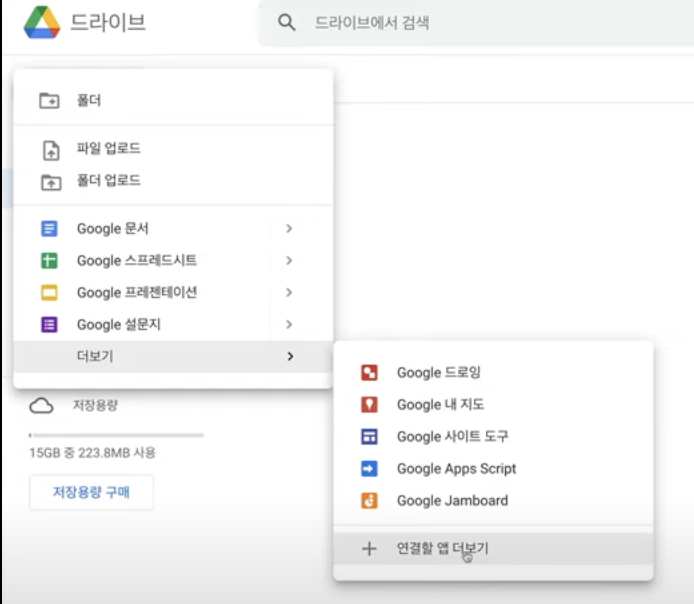
Task: Choose Google 드로잉 from the submenu
Action: [x=493, y=373]
